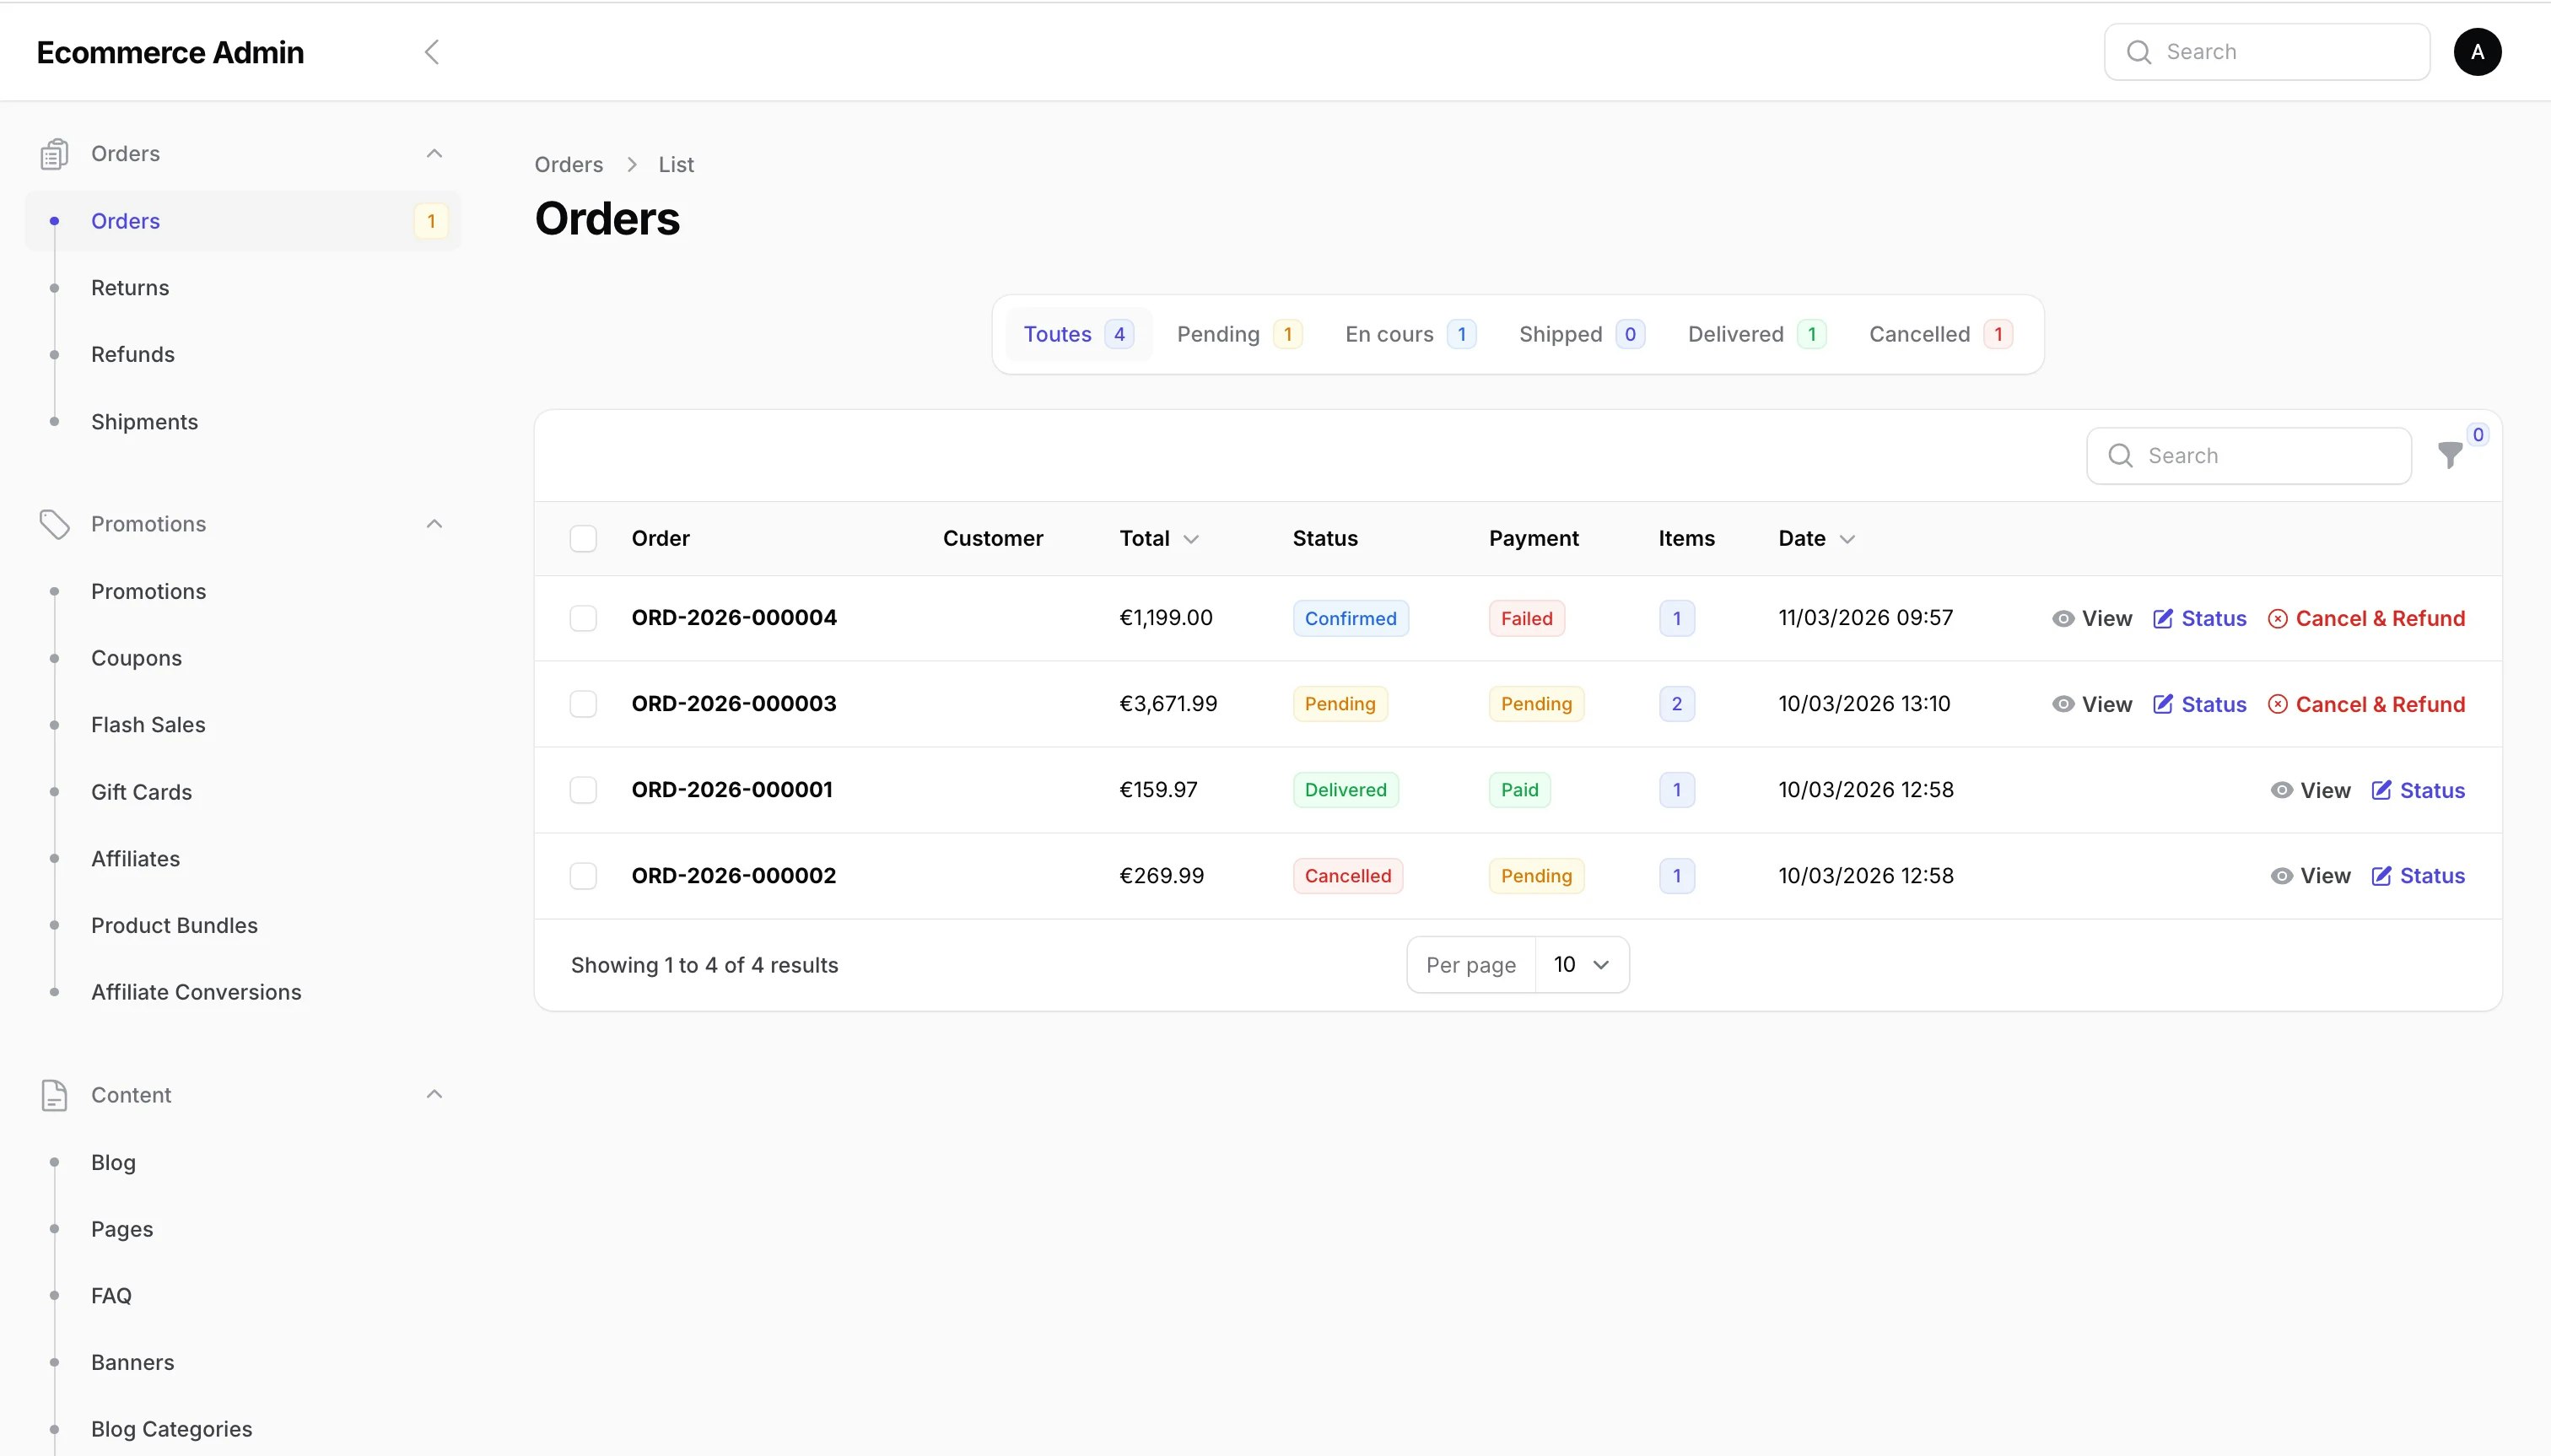The image size is (2551, 1456).
Task: Open the Shipments sidebar link
Action: click(x=144, y=422)
